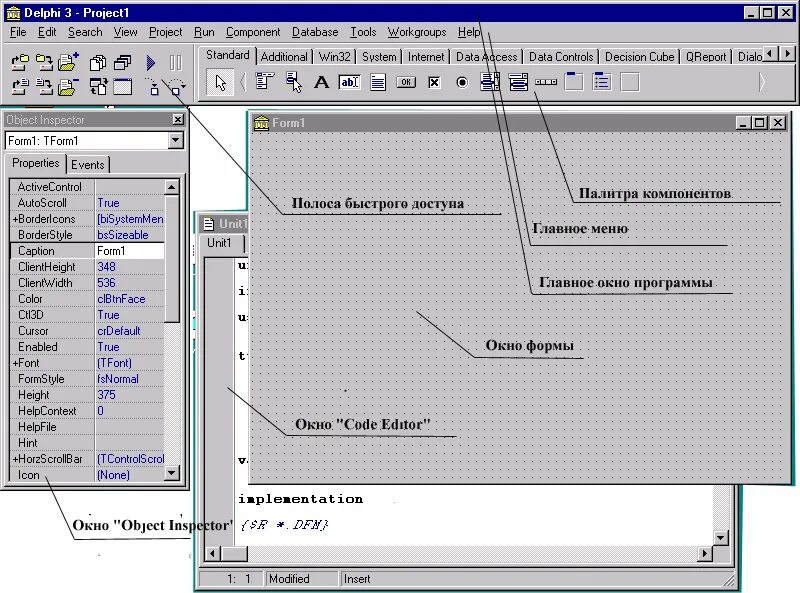This screenshot has width=800, height=593.
Task: Select the Panel component
Action: (x=630, y=82)
